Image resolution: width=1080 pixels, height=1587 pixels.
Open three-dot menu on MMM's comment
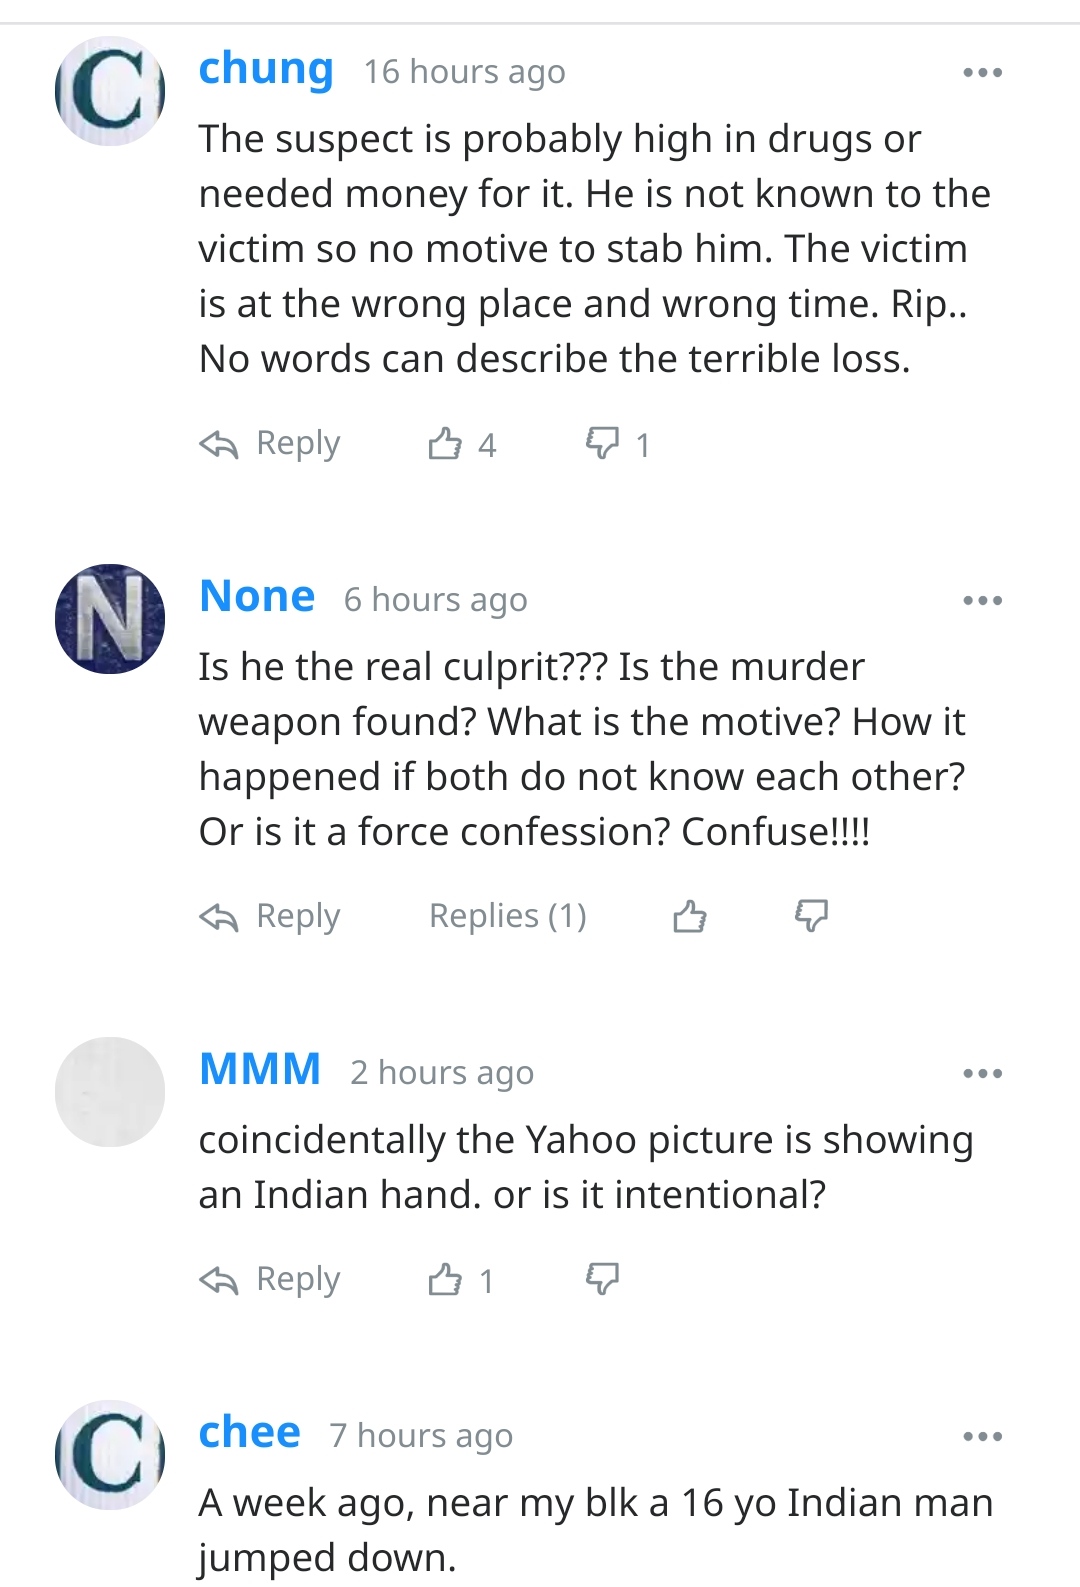point(982,1074)
